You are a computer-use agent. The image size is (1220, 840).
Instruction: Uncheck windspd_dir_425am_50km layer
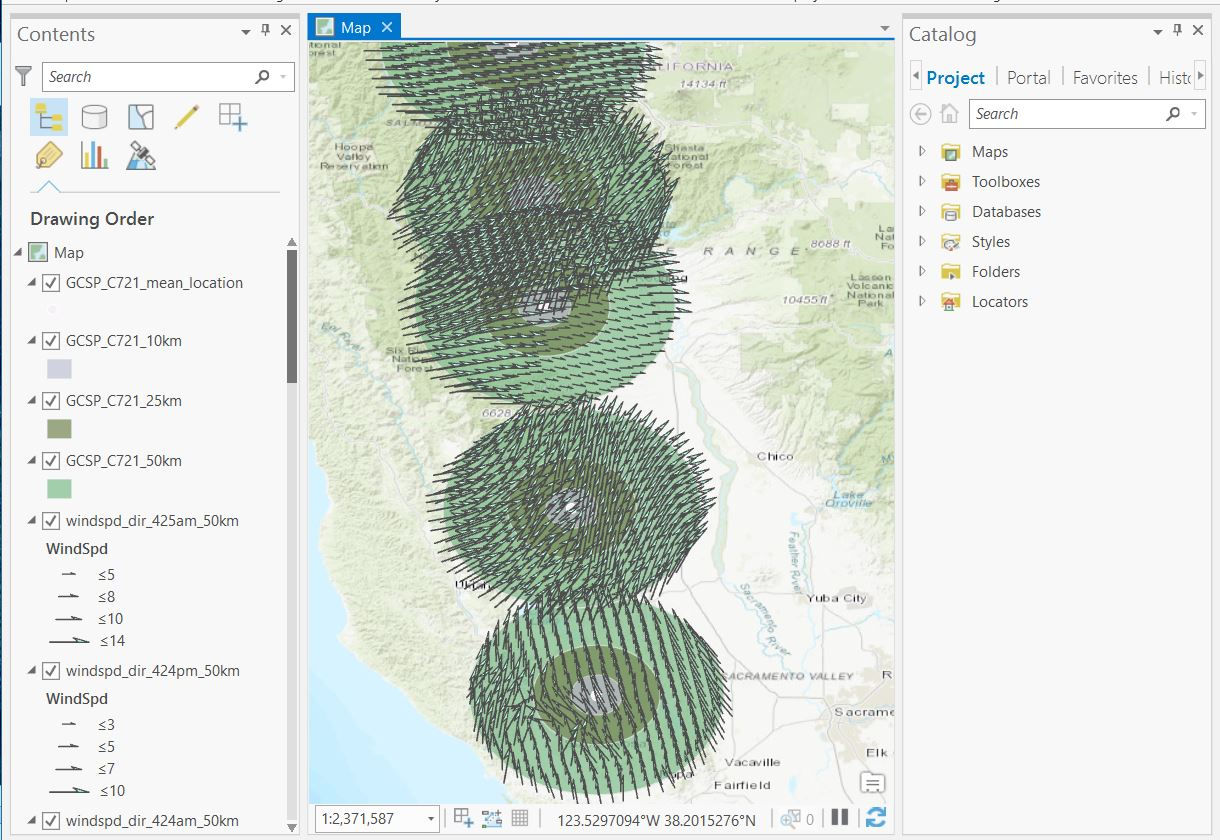click(51, 521)
